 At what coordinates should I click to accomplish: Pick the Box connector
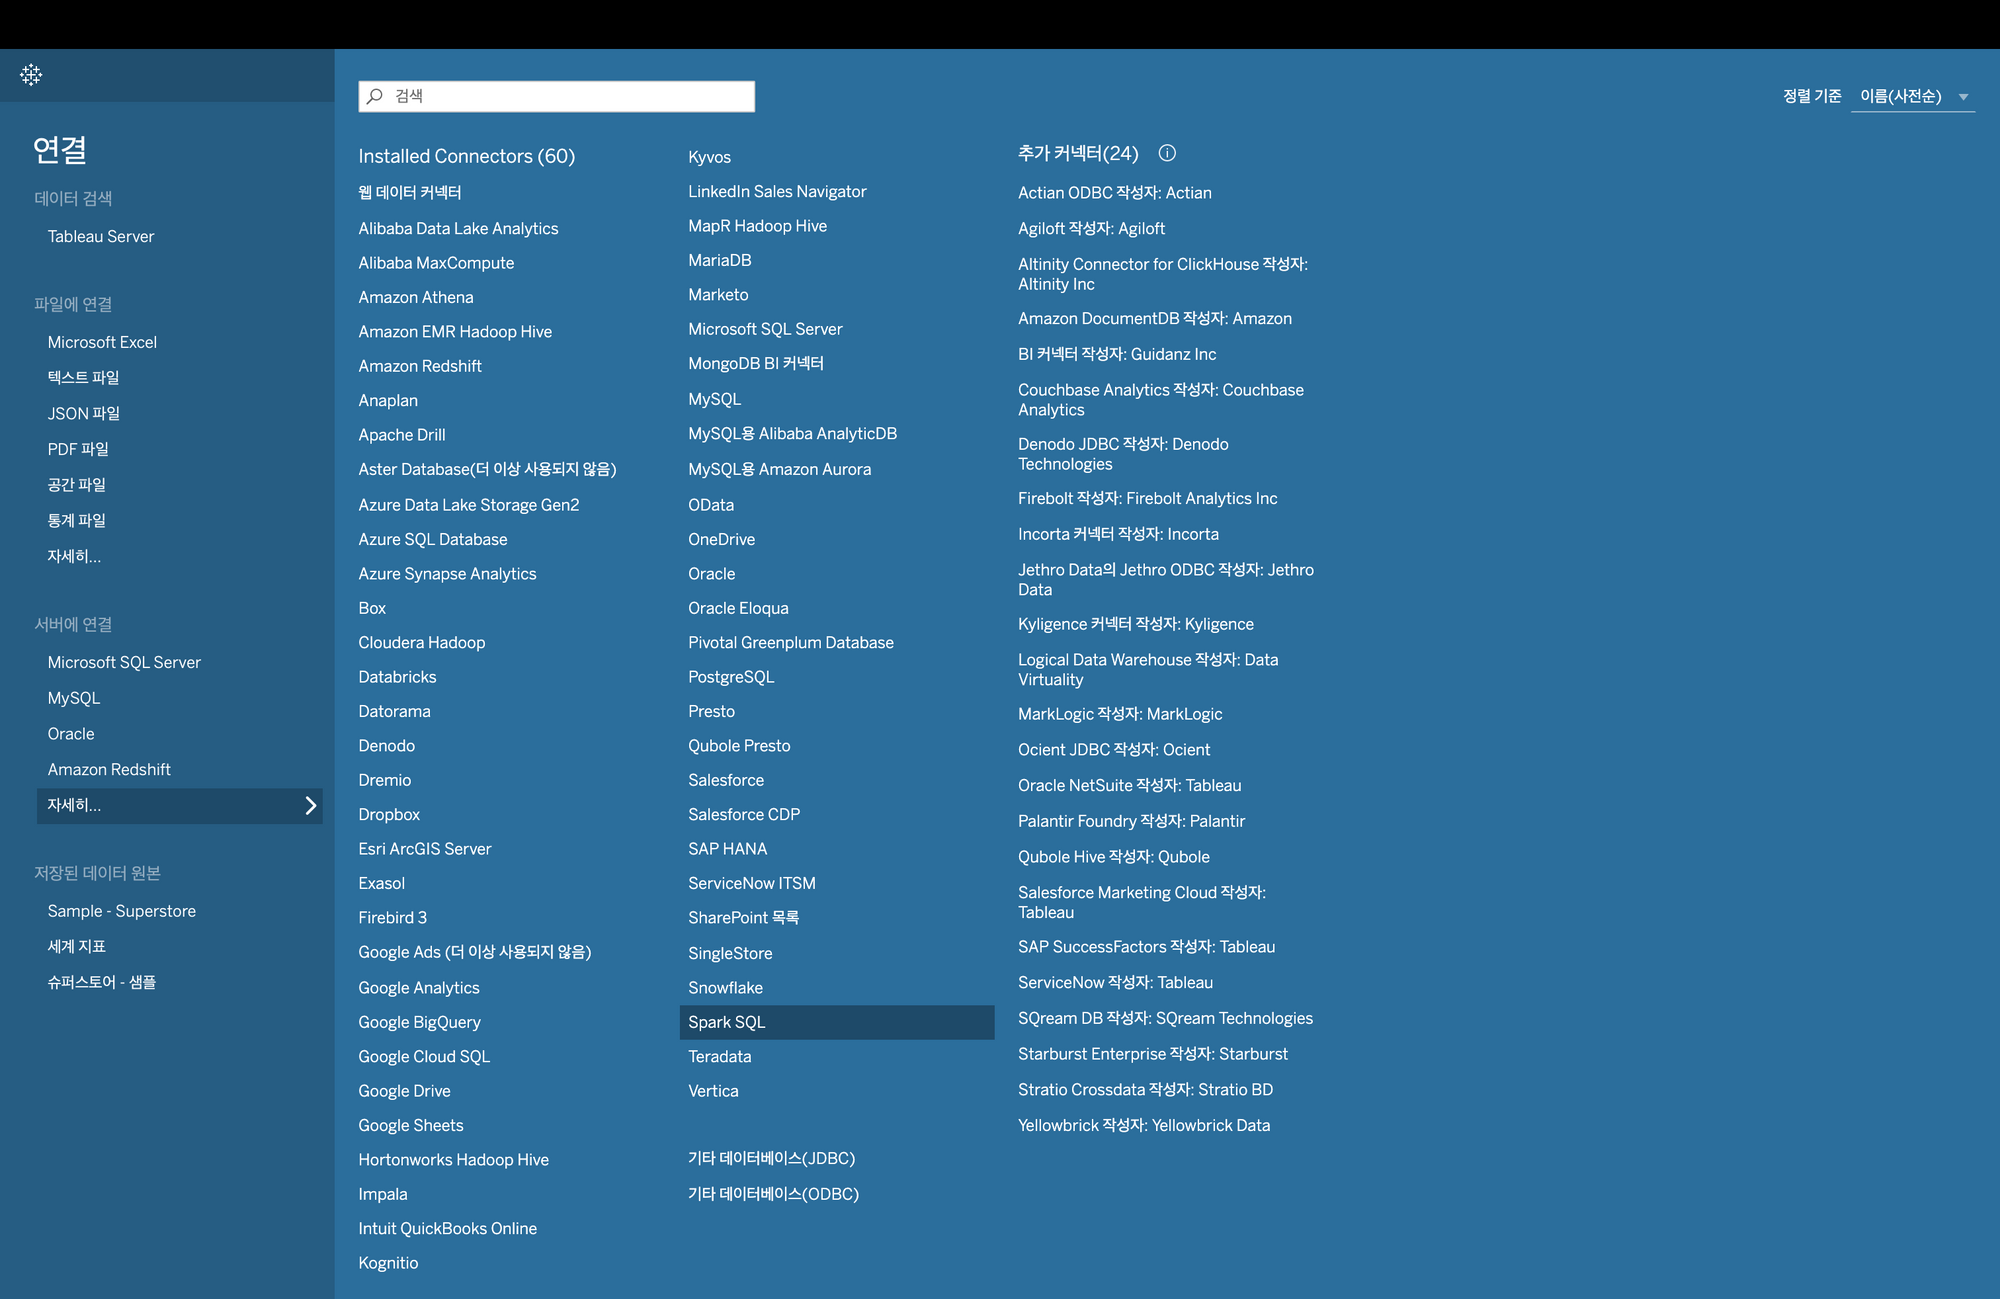click(372, 609)
